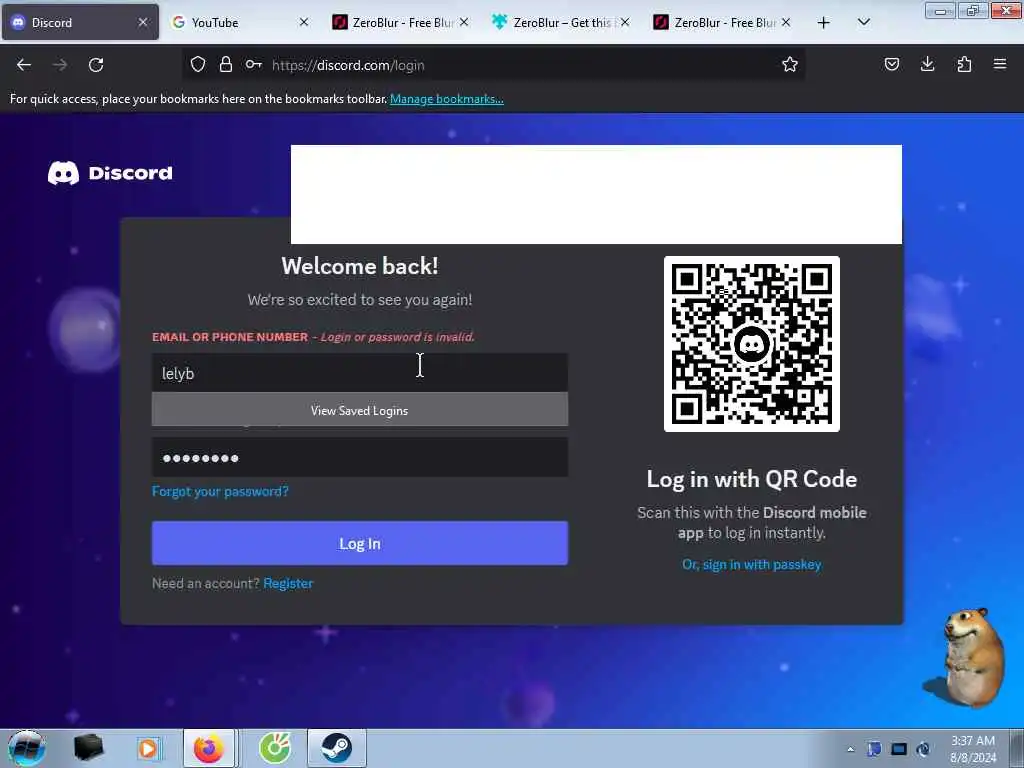The image size is (1024, 768).
Task: Save page to Pocket
Action: pyautogui.click(x=891, y=65)
